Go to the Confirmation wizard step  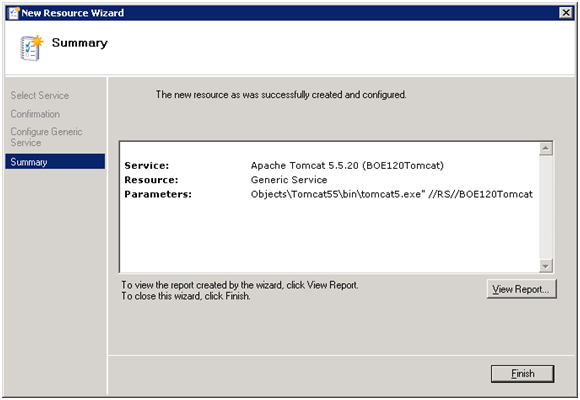(x=35, y=114)
